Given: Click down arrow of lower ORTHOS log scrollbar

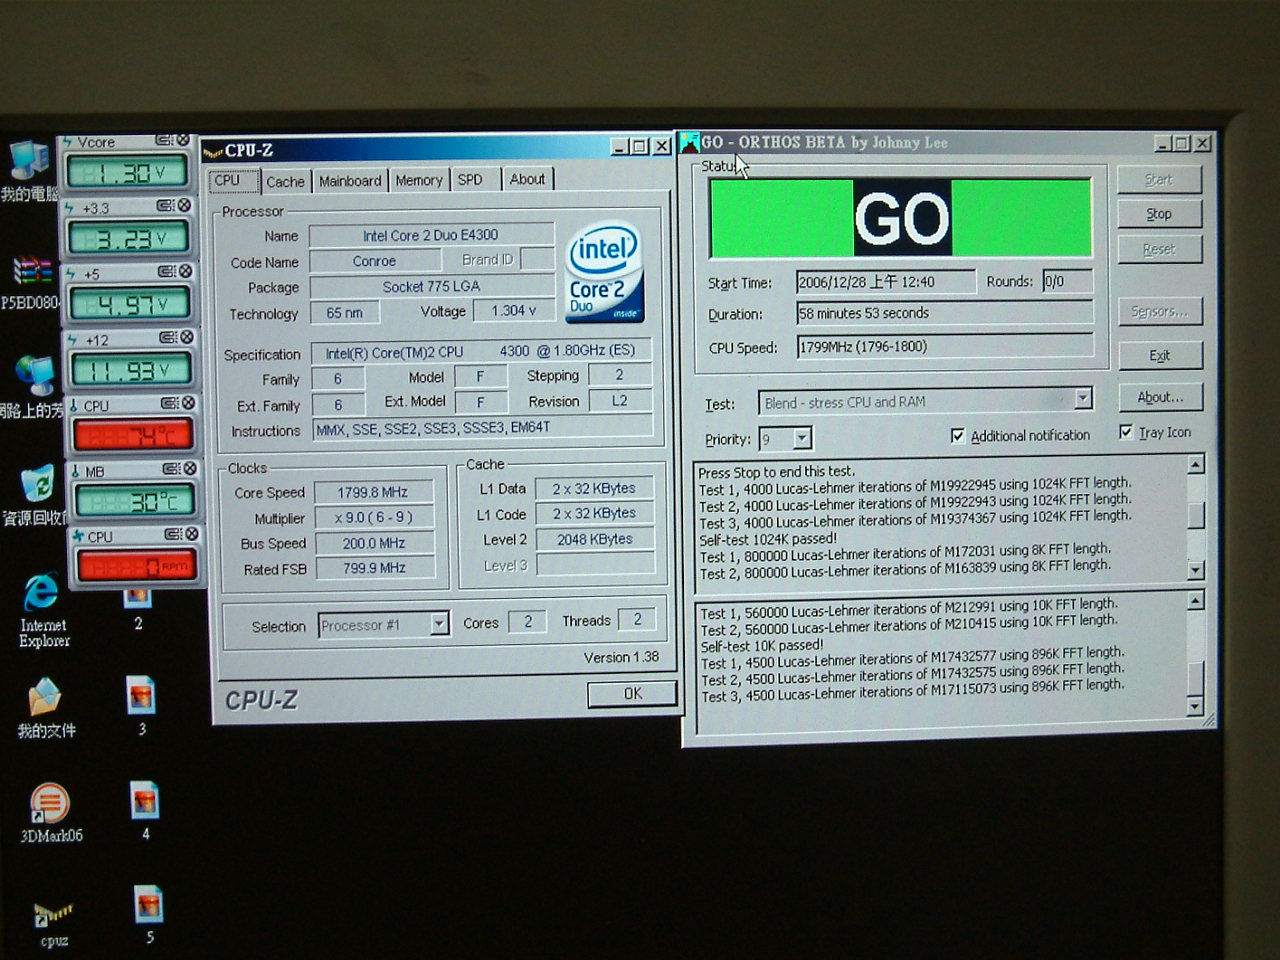Looking at the screenshot, I should pyautogui.click(x=1194, y=707).
